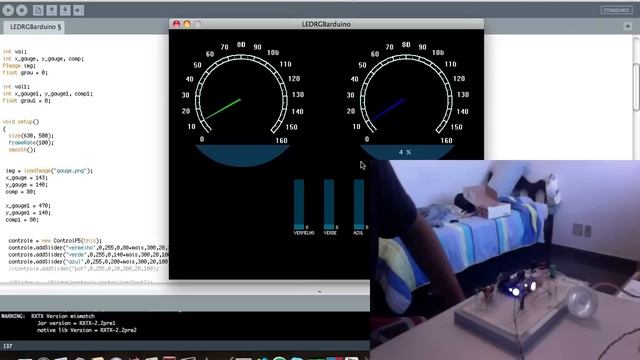Image resolution: width=640 pixels, height=360 pixels.
Task: Click the commented addSlider "pot" line
Action: (x=84, y=269)
